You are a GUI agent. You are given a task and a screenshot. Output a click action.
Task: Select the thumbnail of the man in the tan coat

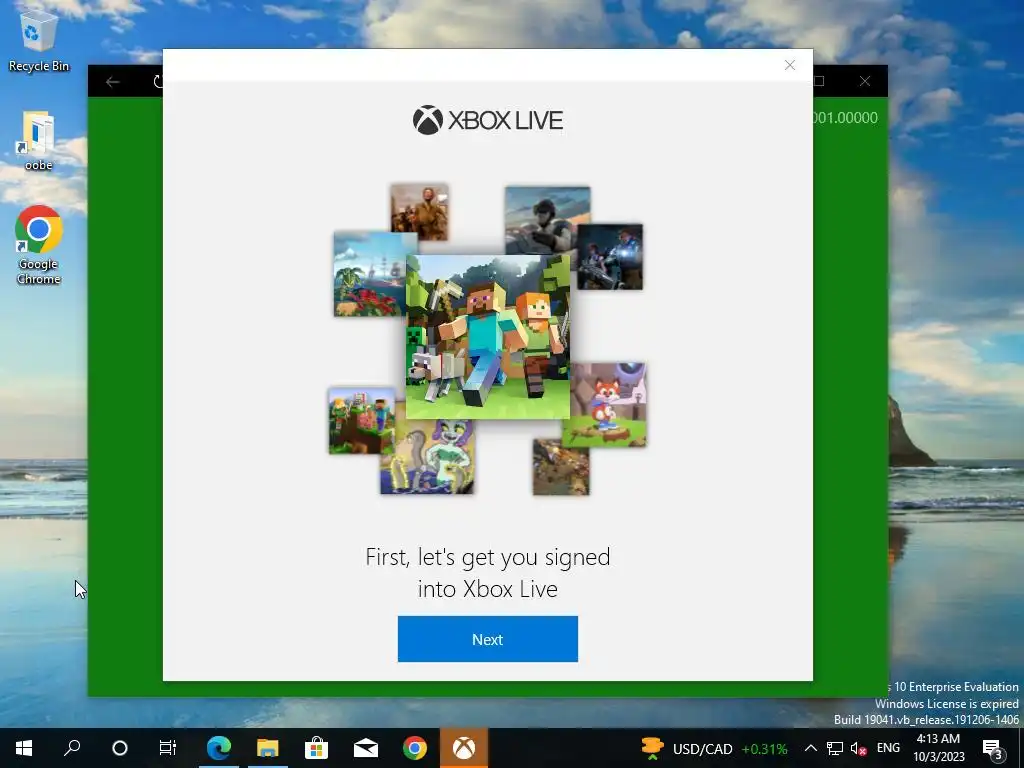click(x=419, y=212)
